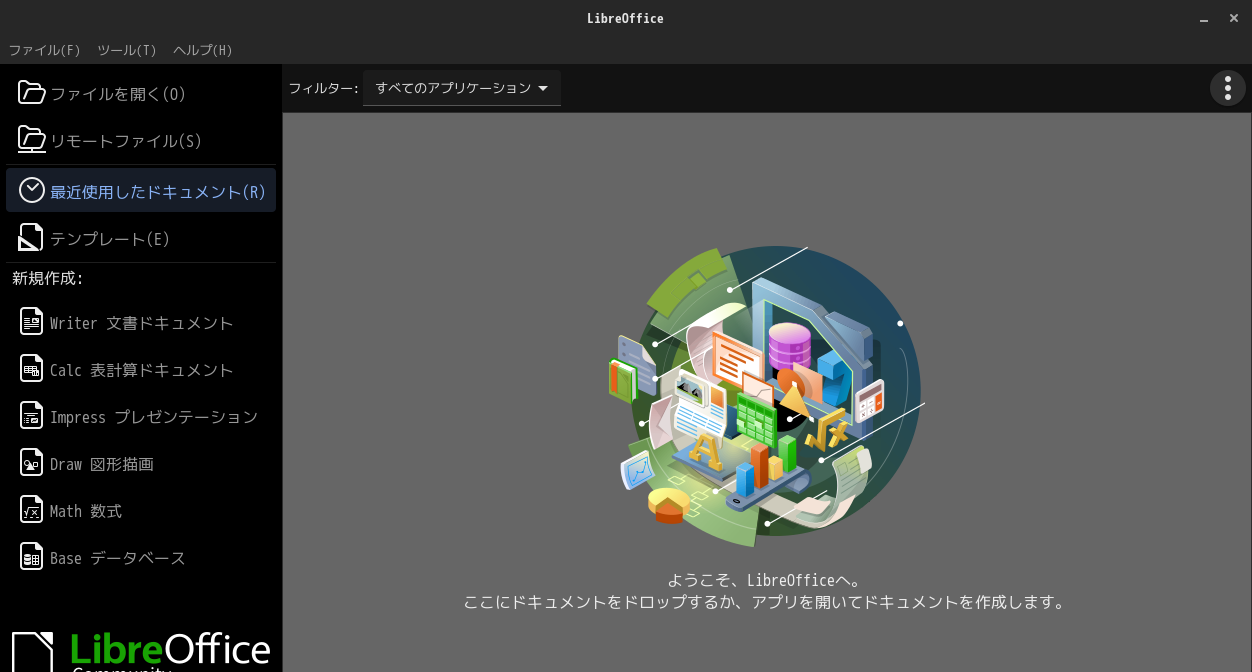Image resolution: width=1252 pixels, height=672 pixels.
Task: Click the ようこそ、LibreOfficeへ。 text
Action: coord(766,580)
